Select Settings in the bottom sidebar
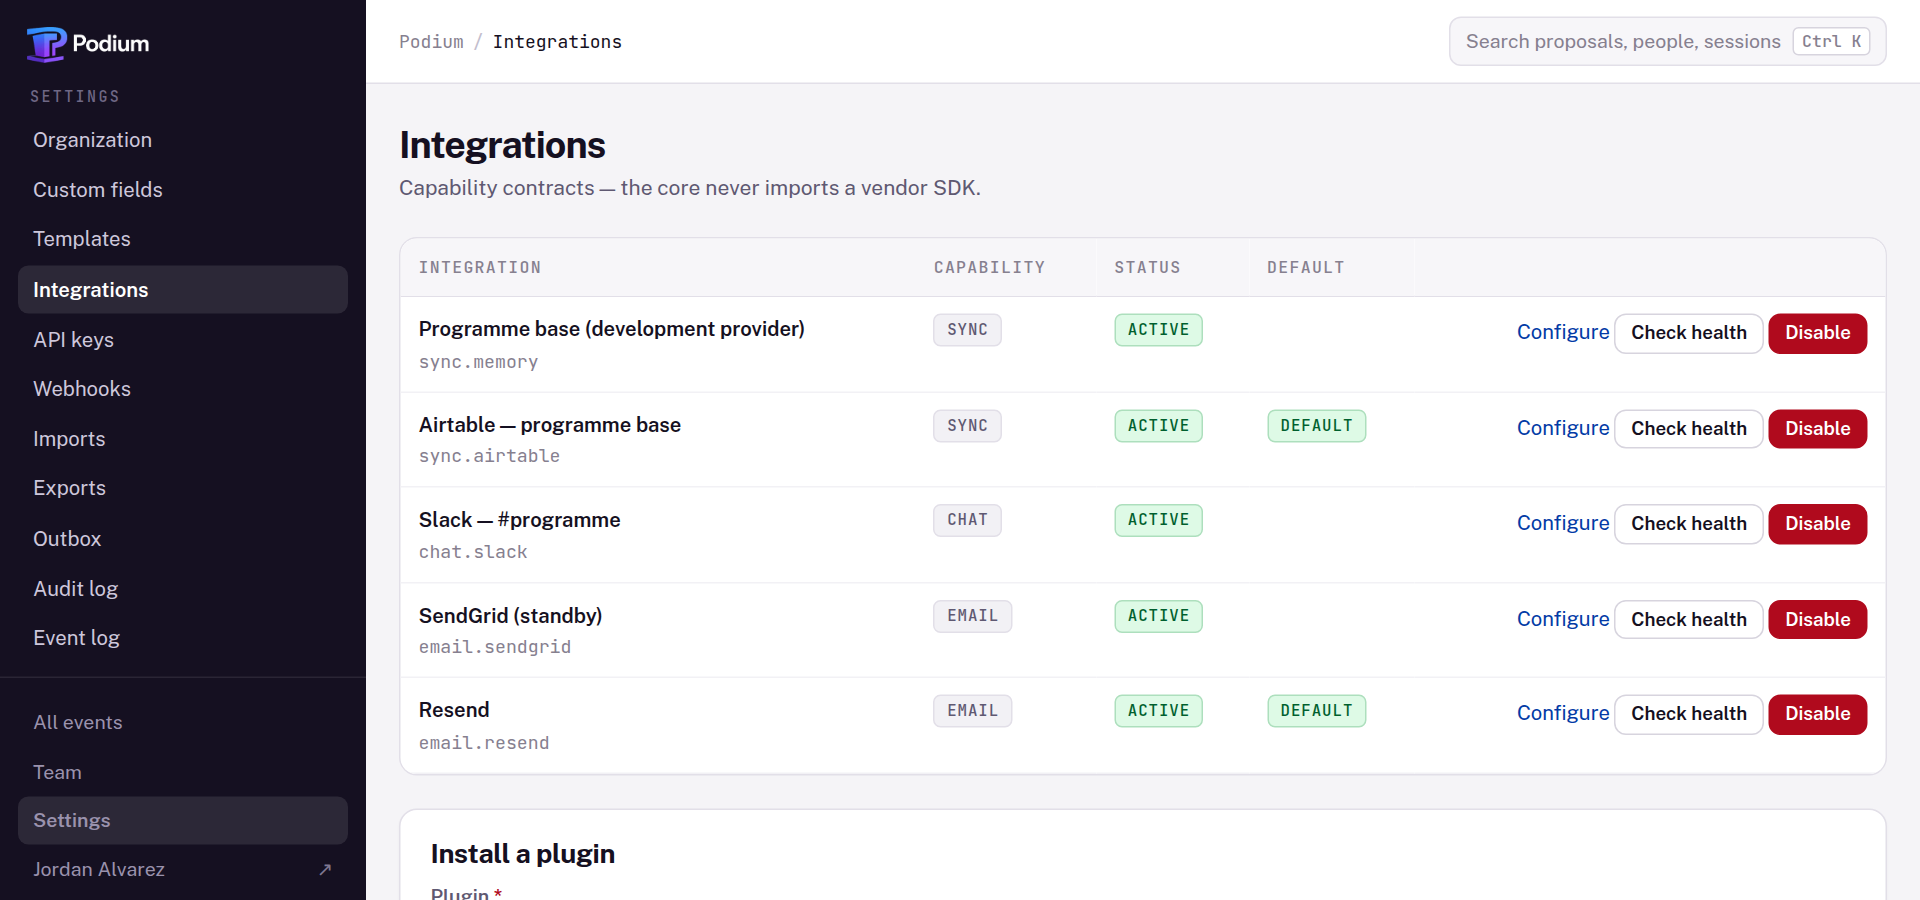This screenshot has height=900, width=1920. pos(183,821)
